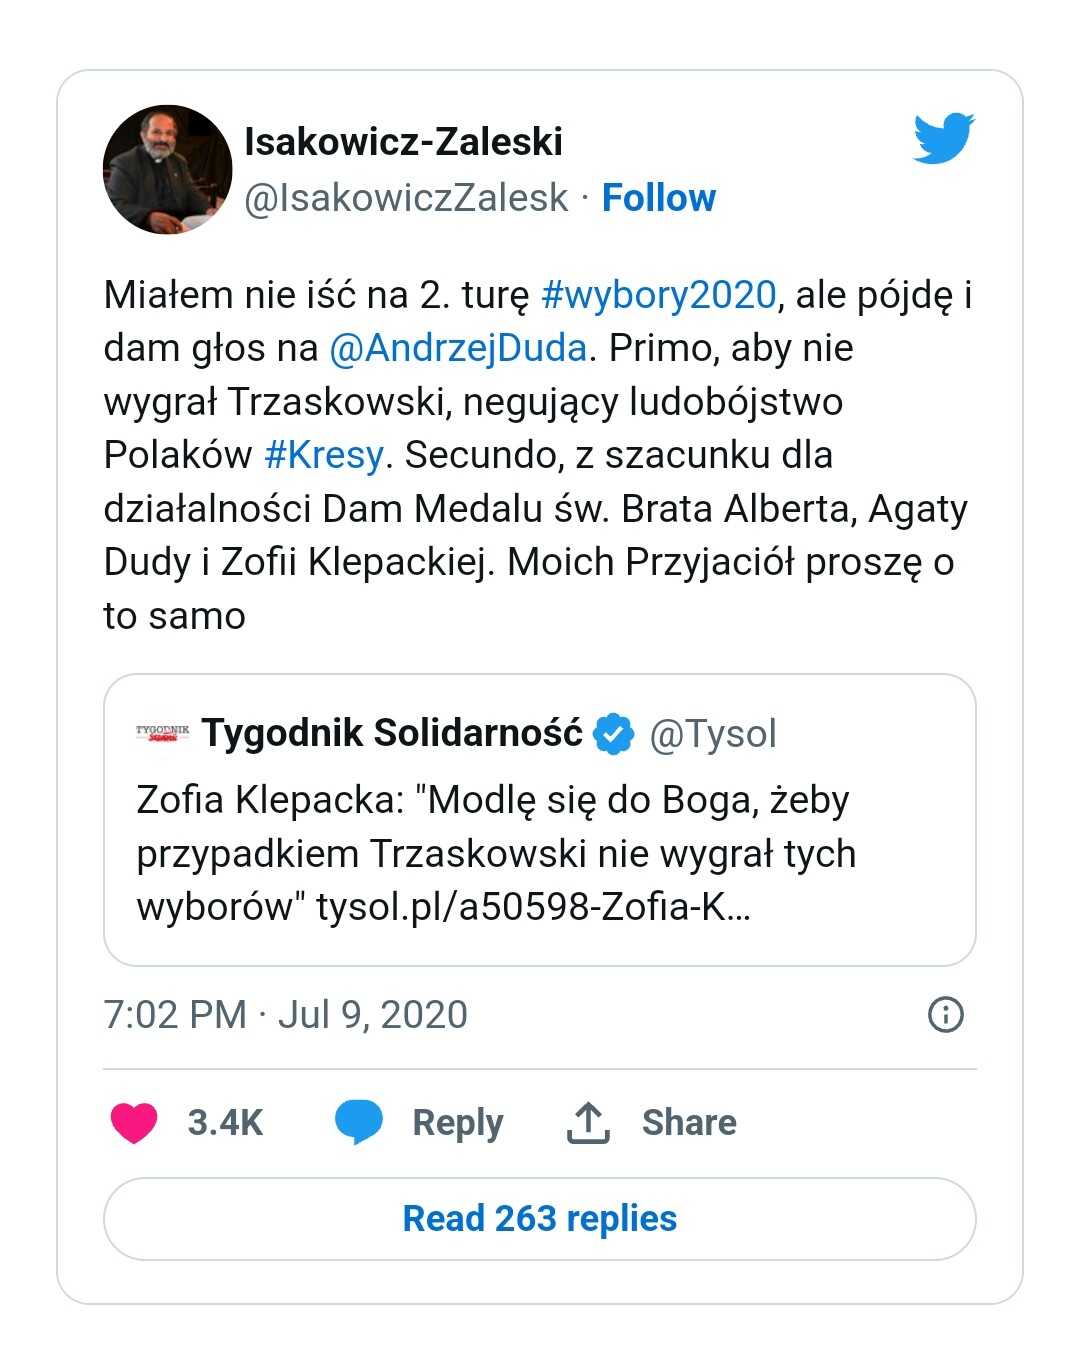Click Tygodnik Solidarność verified badge
1080x1361 pixels.
(614, 734)
